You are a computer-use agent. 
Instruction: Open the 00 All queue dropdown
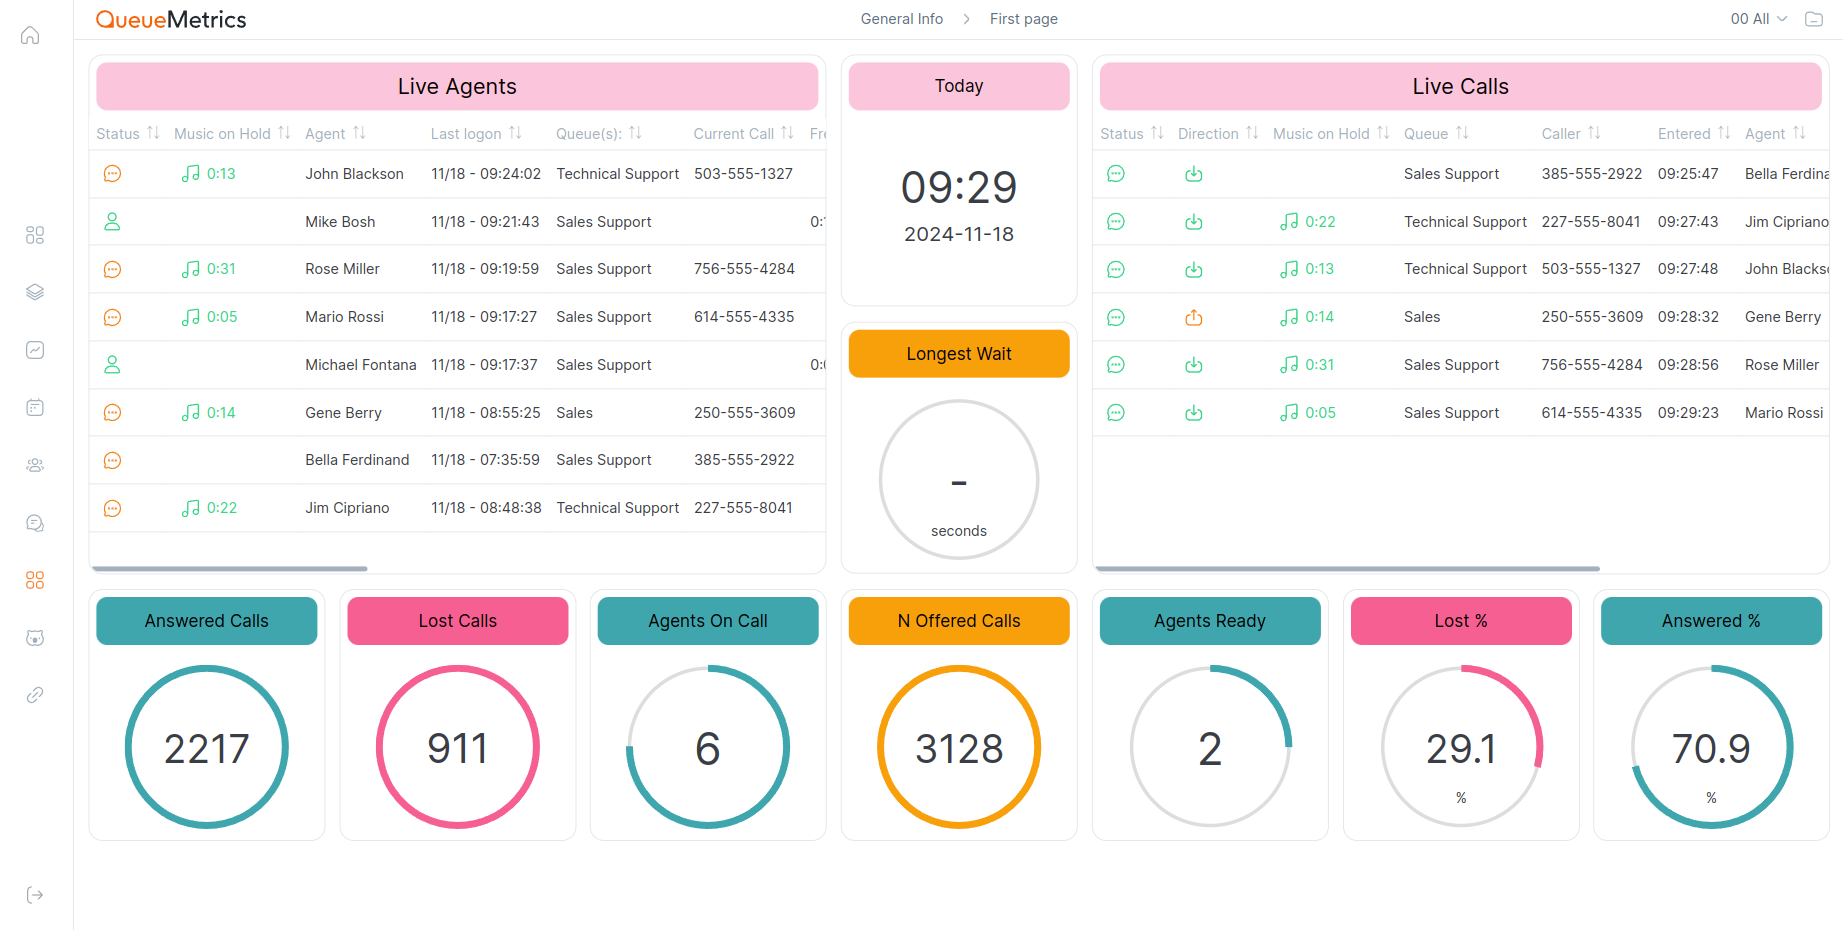pos(1759,19)
